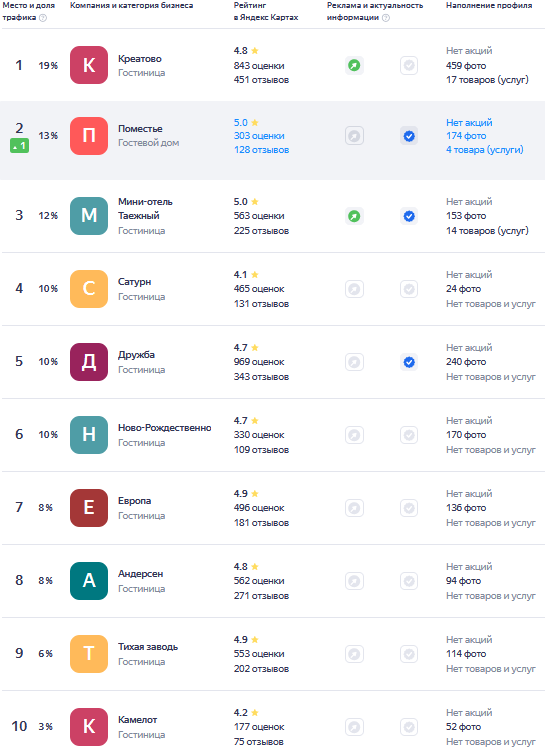Click blue verified checkmark for Дружба
Viewport: 545px width, 755px height.
click(409, 362)
